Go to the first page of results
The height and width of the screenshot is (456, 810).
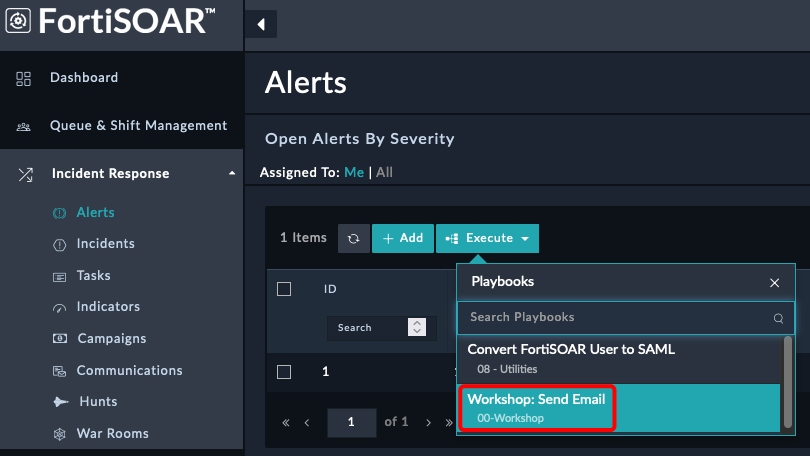[286, 423]
